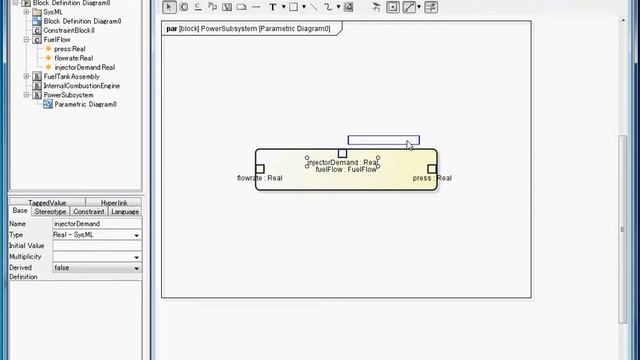Image resolution: width=640 pixels, height=360 pixels.
Task: Open the Multiplicity dropdown
Action: [97, 257]
